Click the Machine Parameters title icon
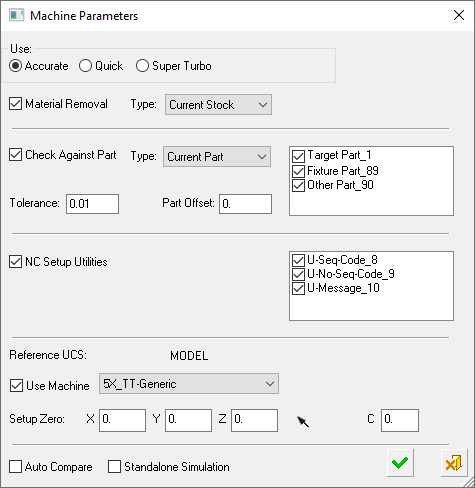Screen dimensions: 475x488 (x=16, y=16)
